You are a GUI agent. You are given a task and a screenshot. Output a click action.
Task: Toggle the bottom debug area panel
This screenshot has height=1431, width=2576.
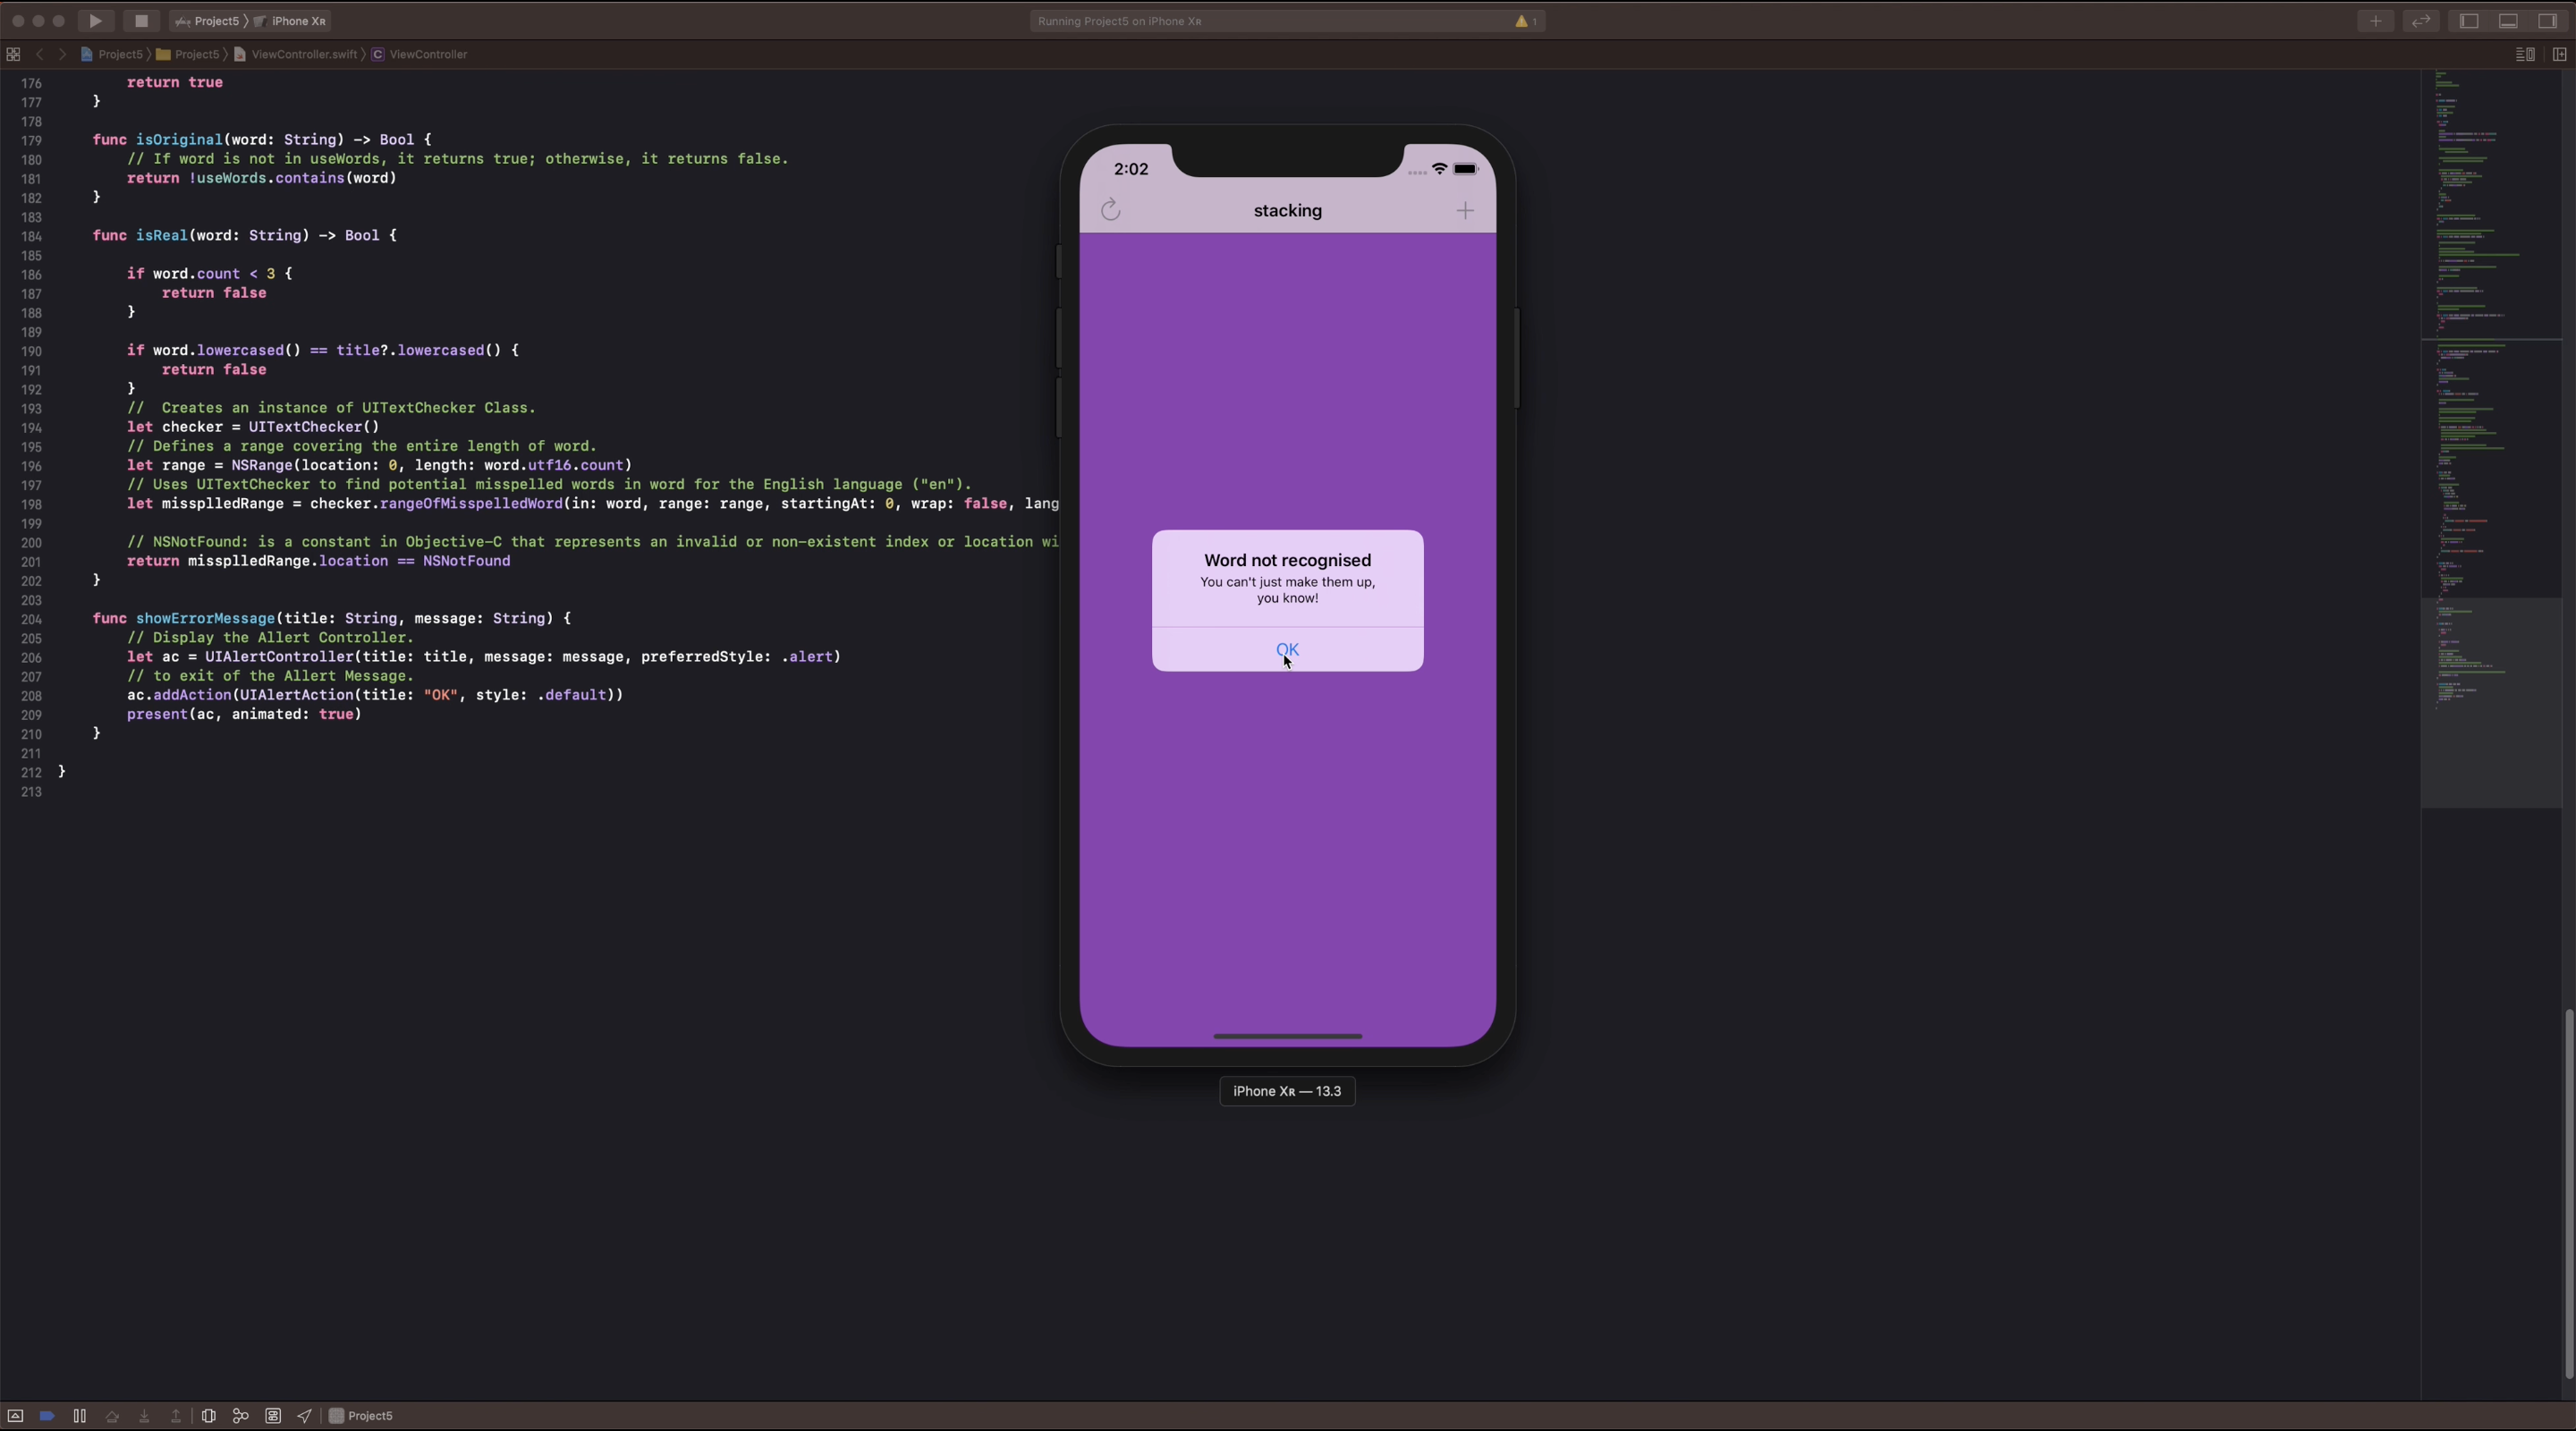pyautogui.click(x=2508, y=21)
